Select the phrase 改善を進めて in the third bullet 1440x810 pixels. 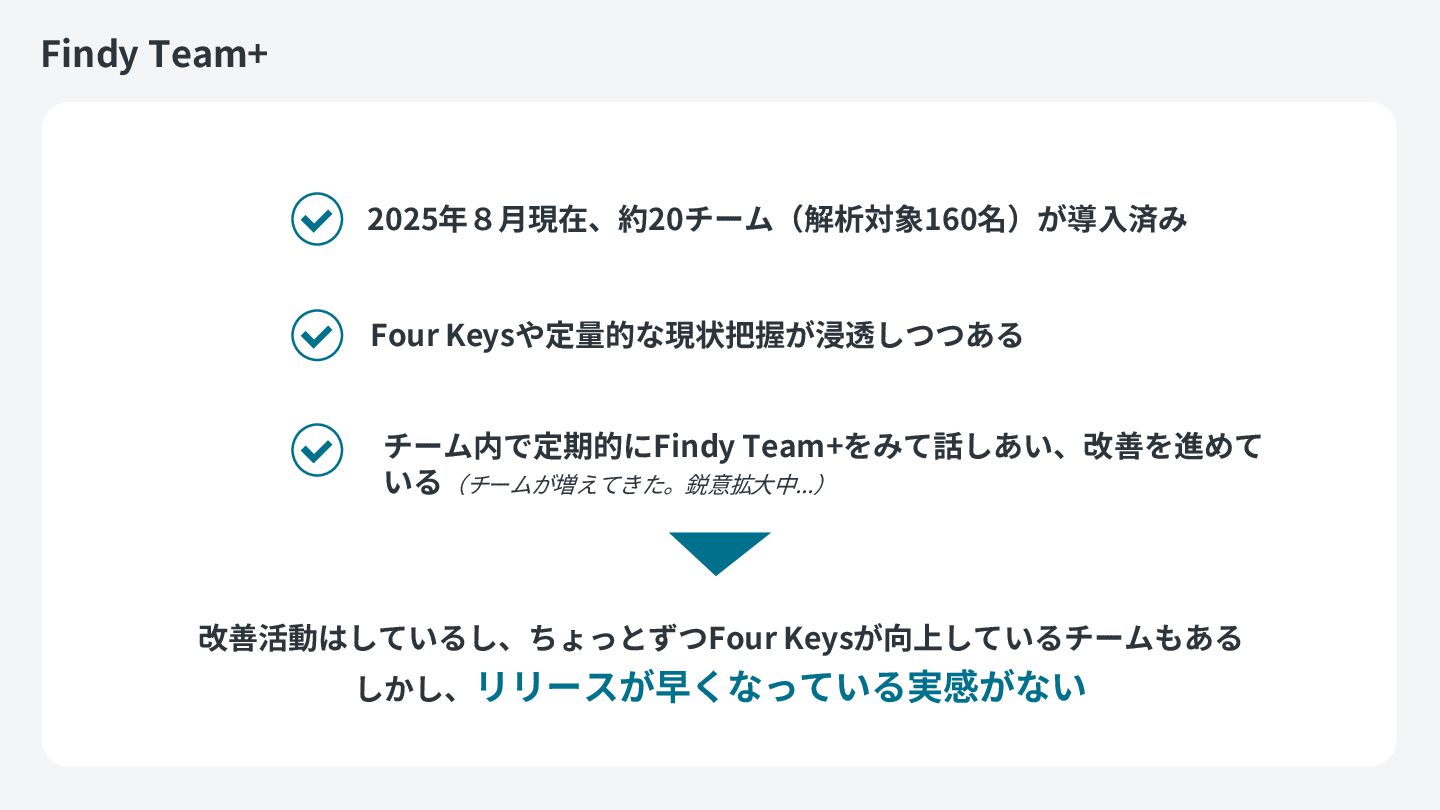[1174, 446]
